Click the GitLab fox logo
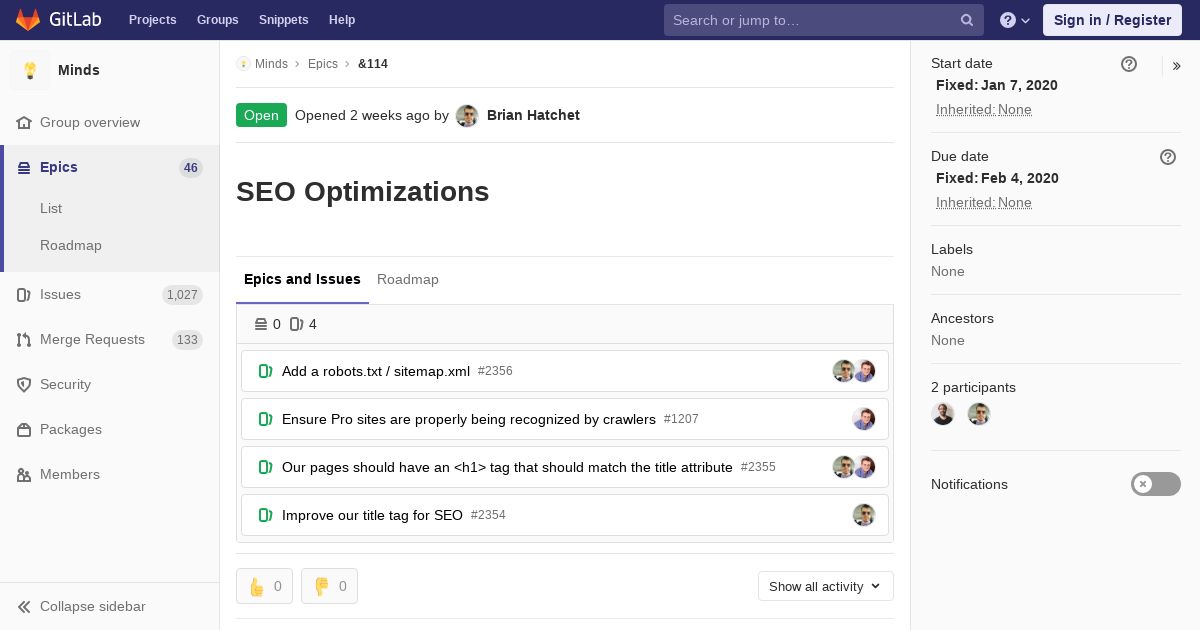1200x630 pixels. pyautogui.click(x=28, y=20)
